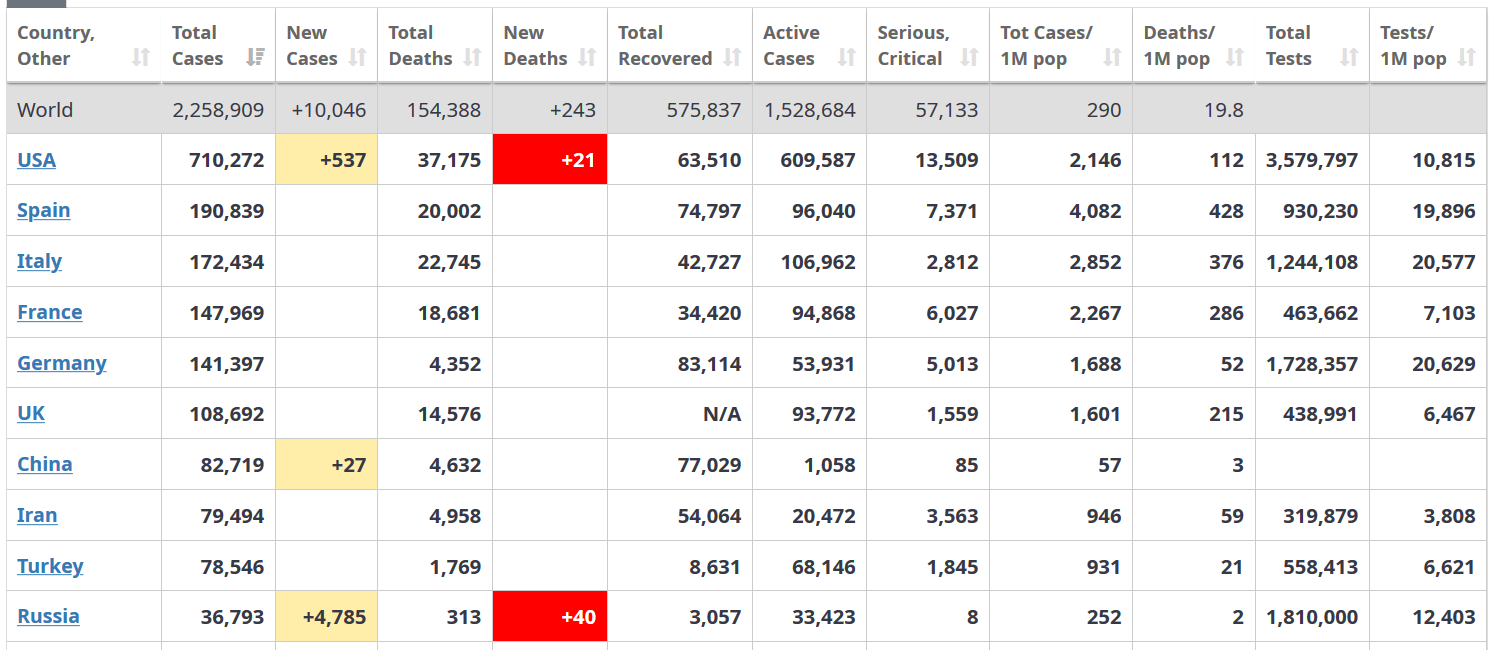Click the Total Tests header label
Image resolution: width=1494 pixels, height=650 pixels.
coord(1289,46)
